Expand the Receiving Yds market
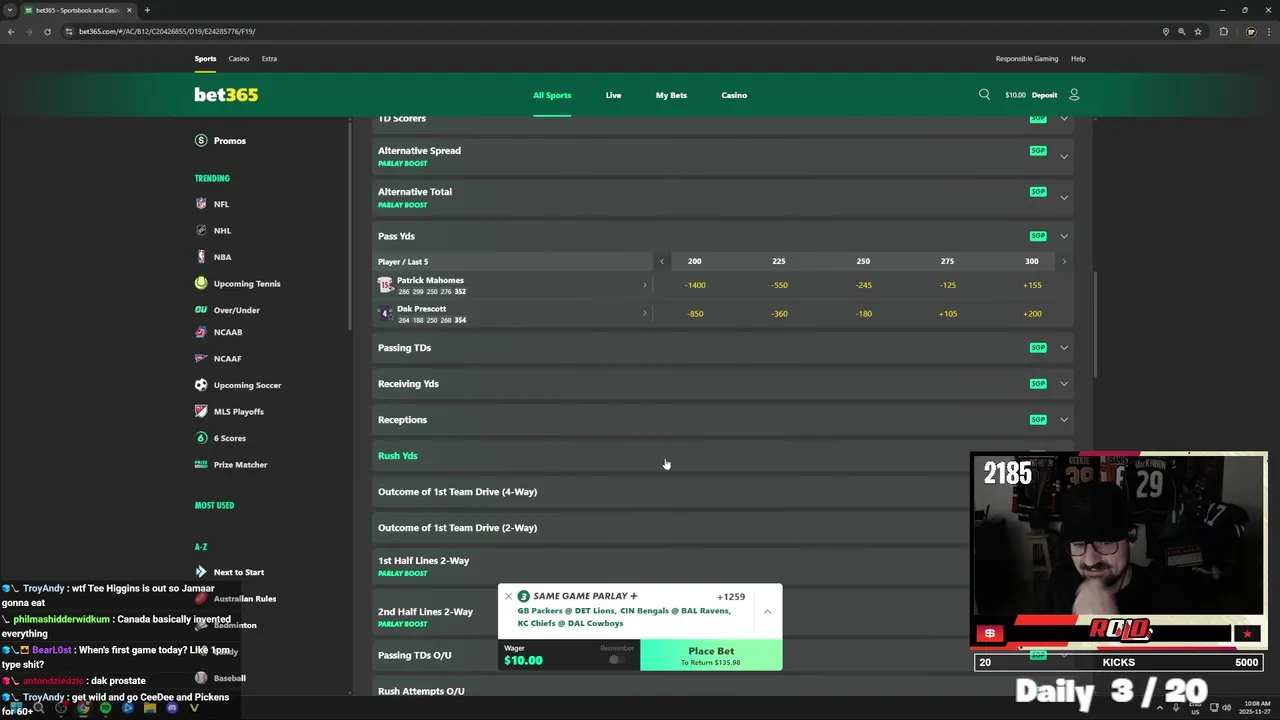Image resolution: width=1280 pixels, height=720 pixels. (x=1064, y=384)
